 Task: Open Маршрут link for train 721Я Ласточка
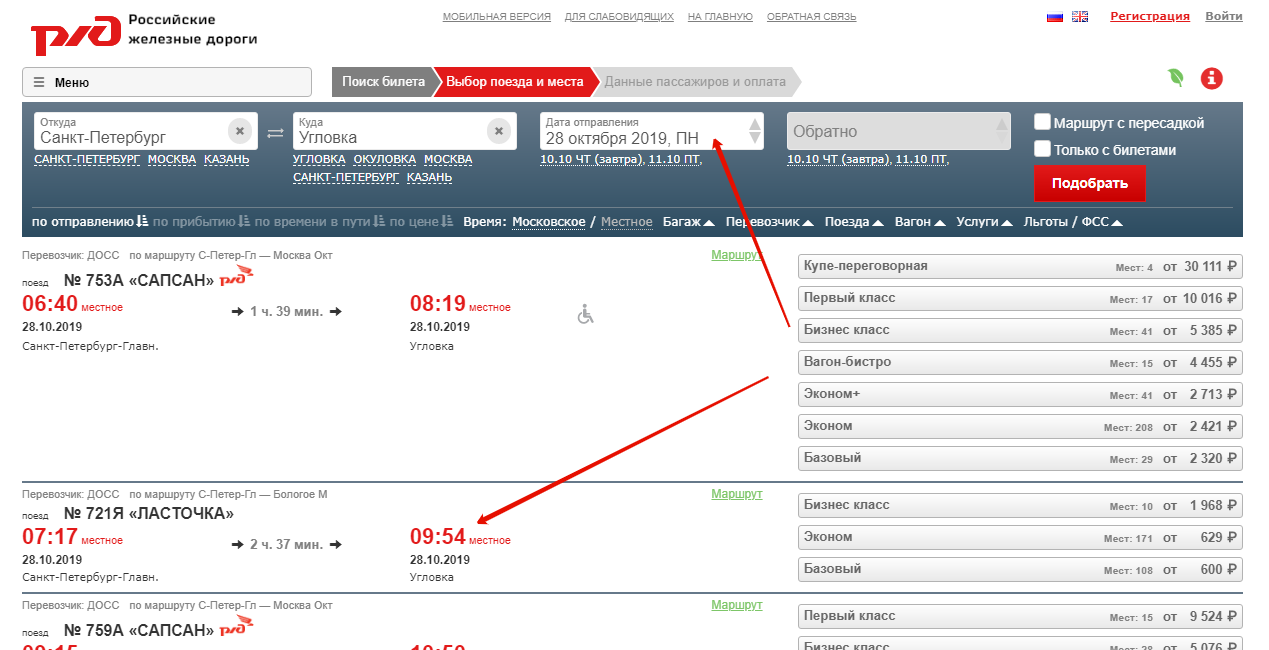(736, 494)
